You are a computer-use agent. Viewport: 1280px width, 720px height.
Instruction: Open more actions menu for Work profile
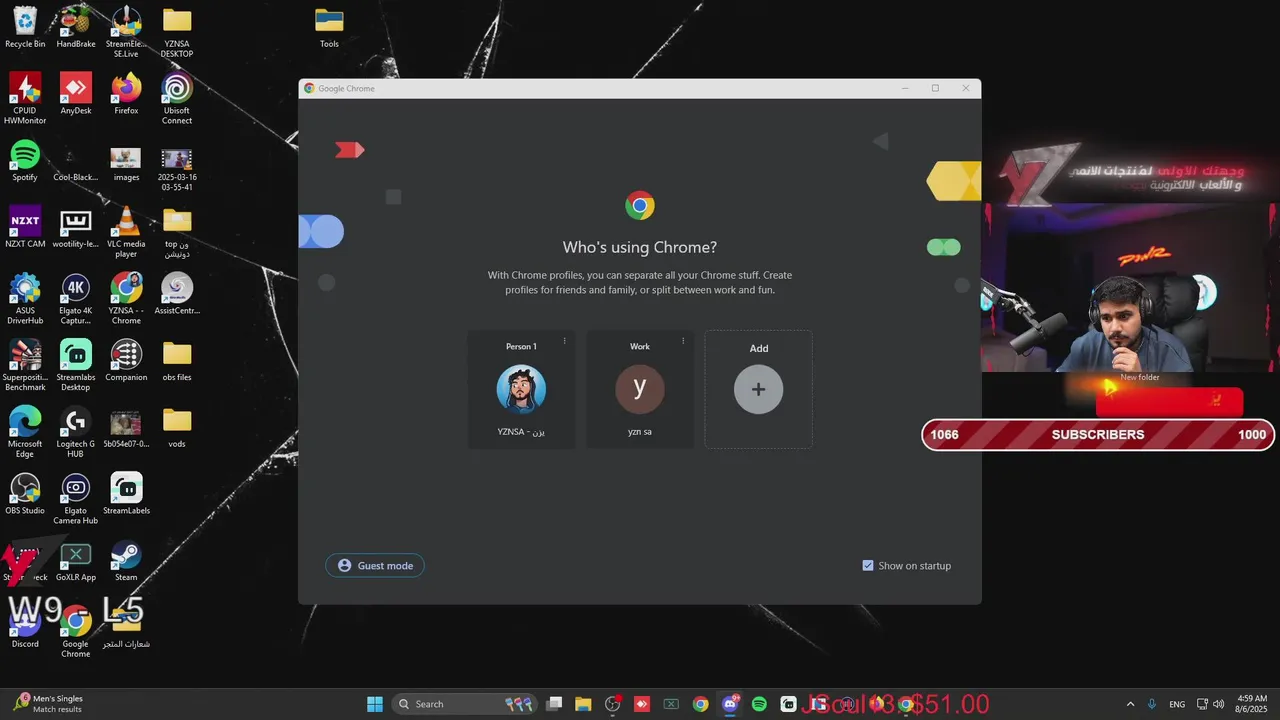[x=683, y=341]
